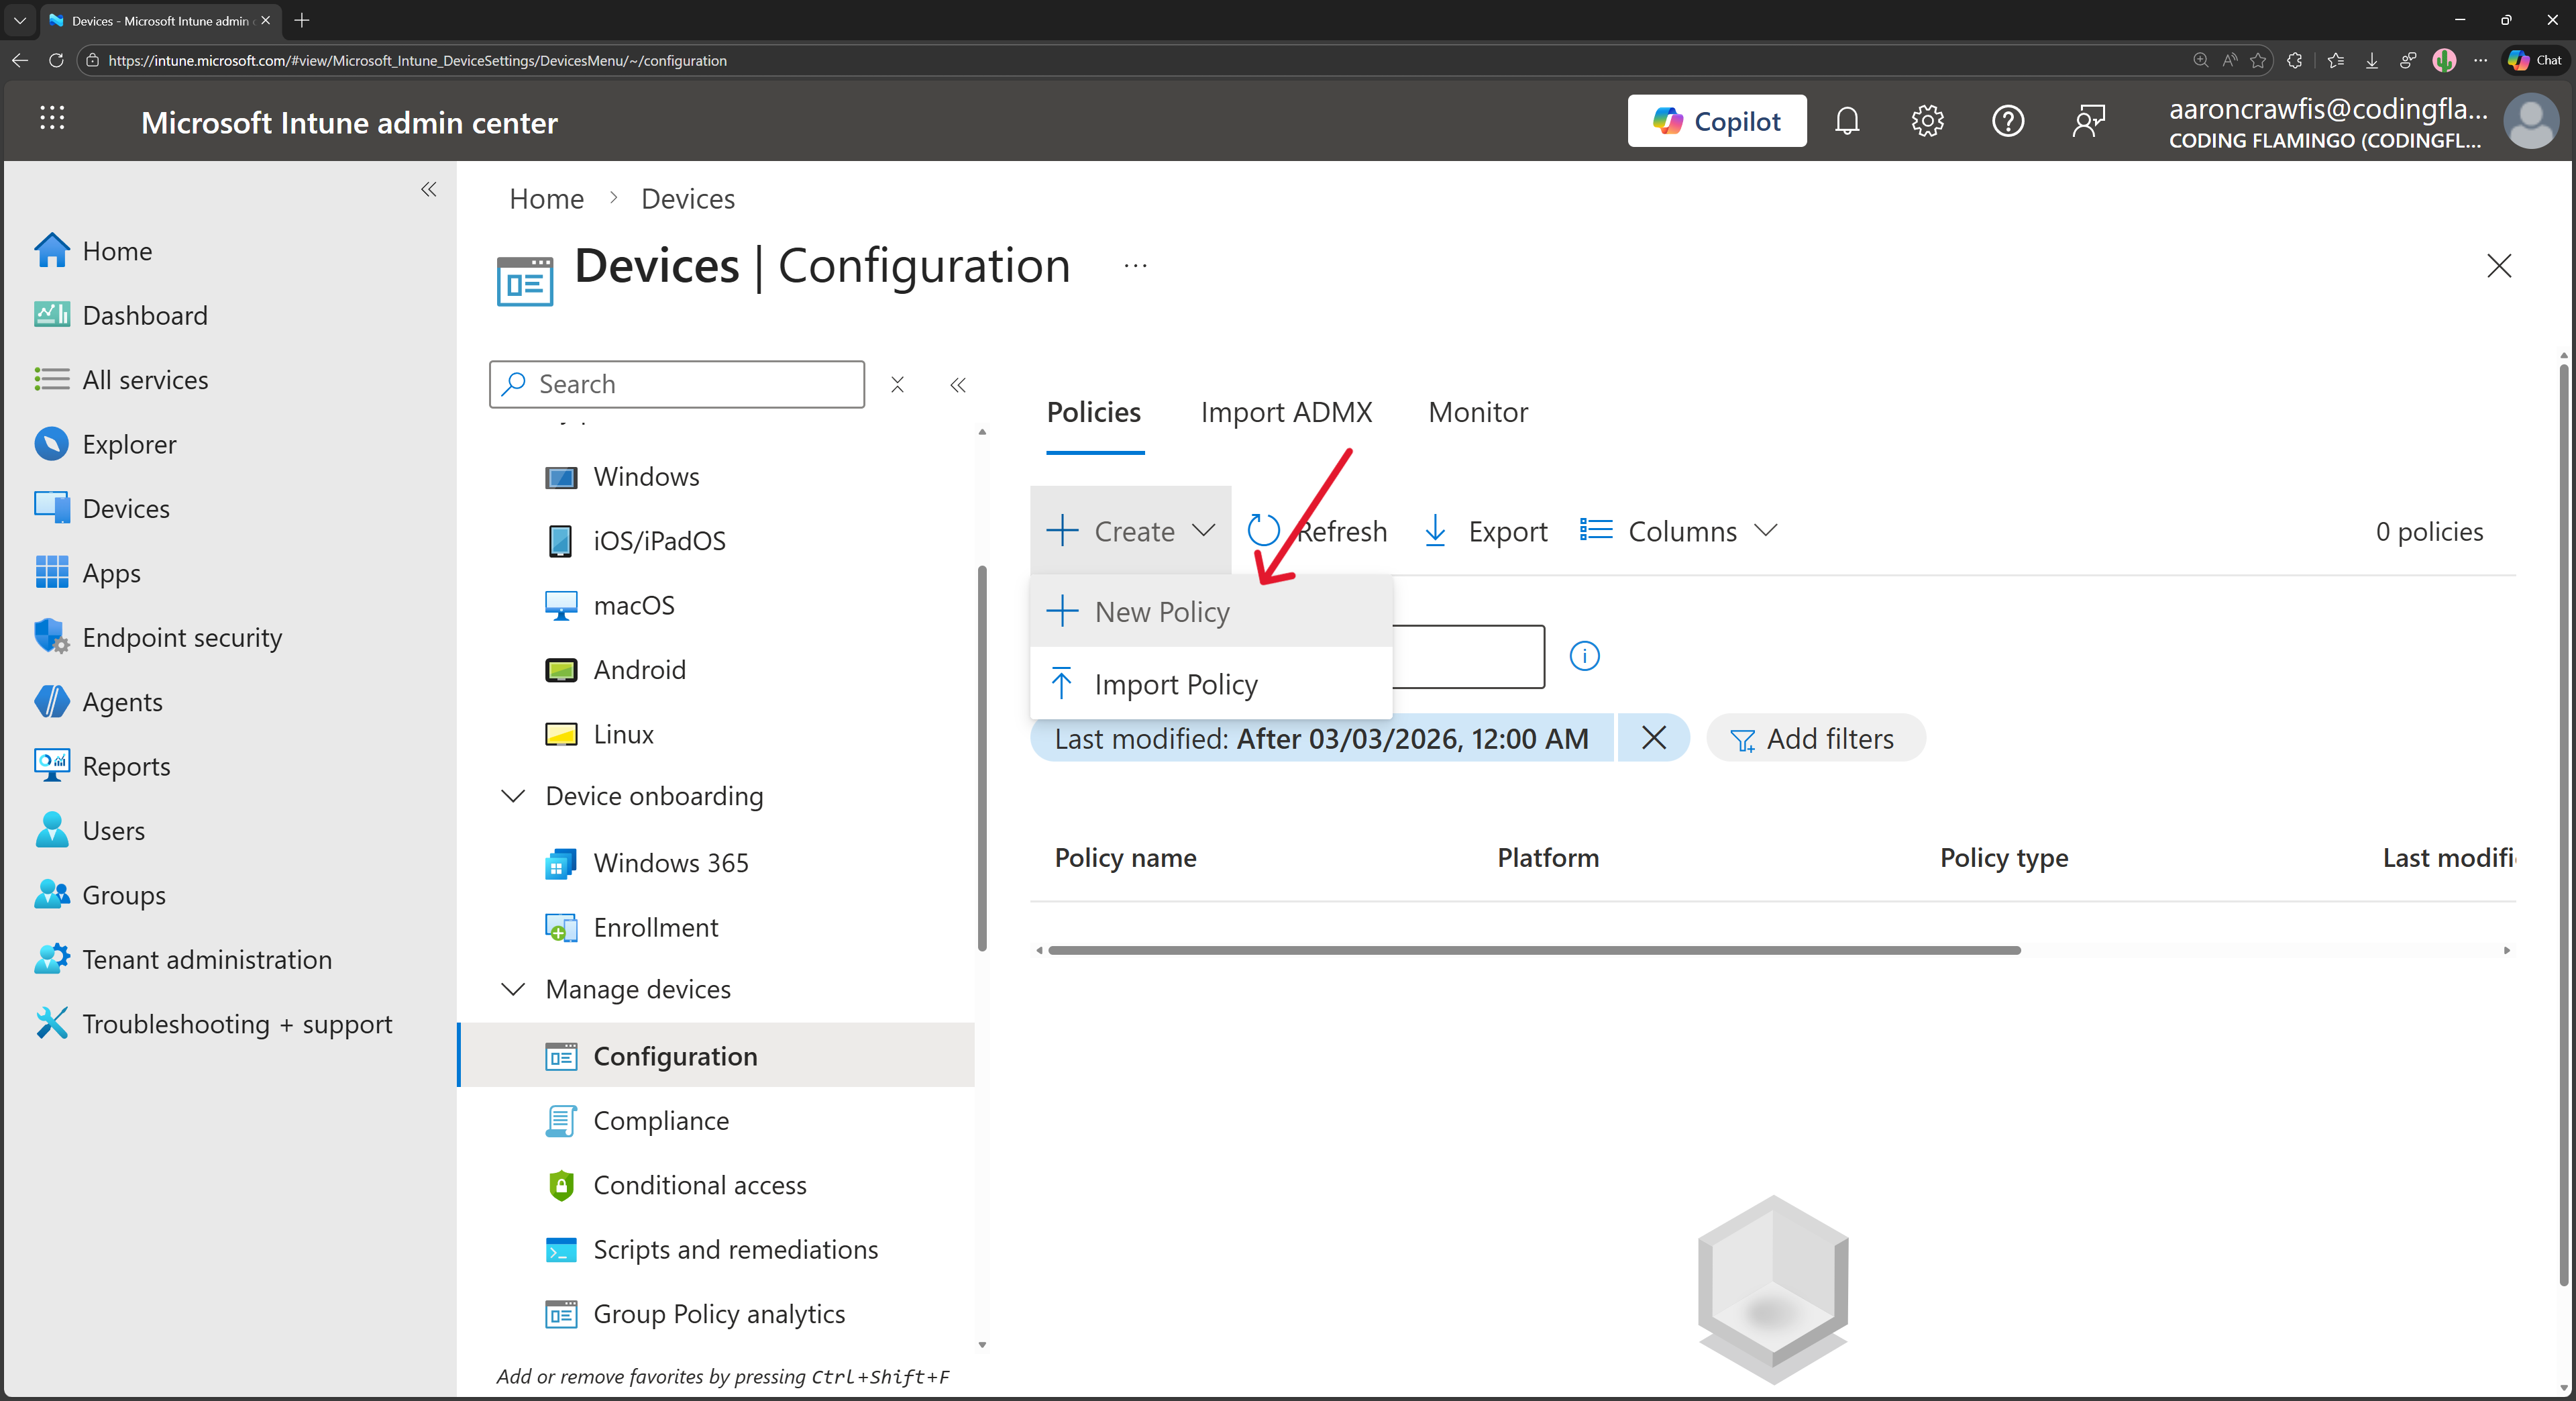Open the Devices section in the sidebar

(x=125, y=508)
